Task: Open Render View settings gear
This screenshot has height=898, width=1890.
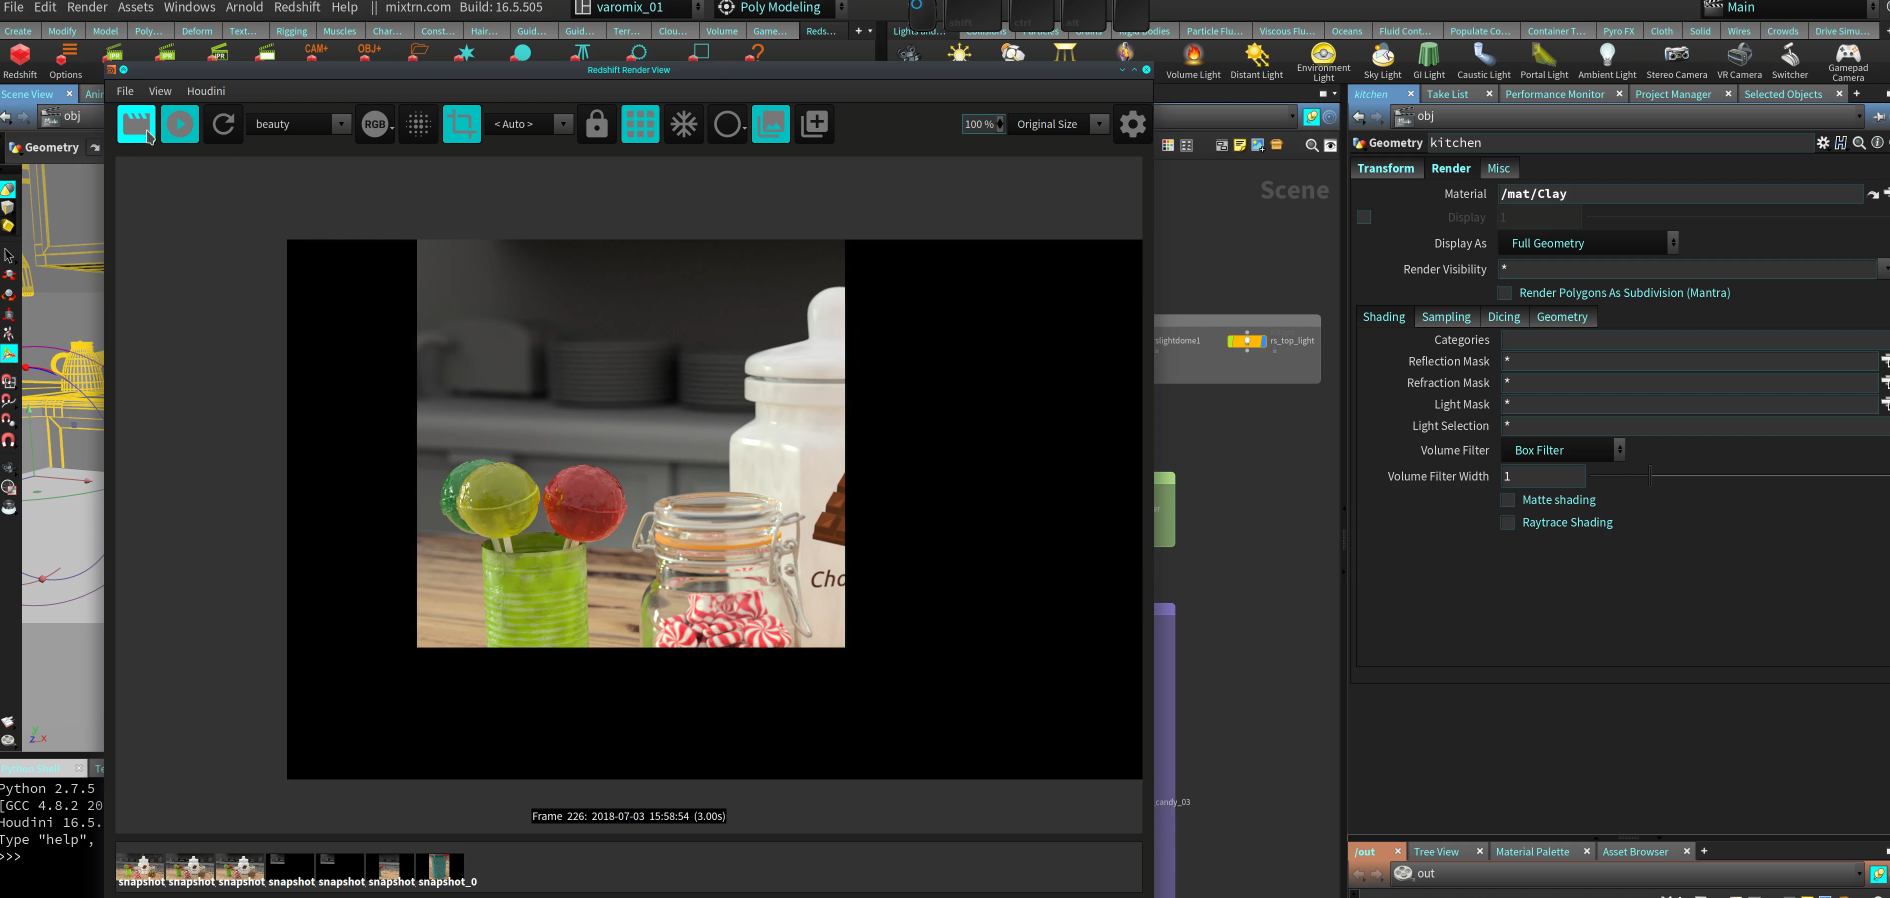Action: [x=1132, y=124]
